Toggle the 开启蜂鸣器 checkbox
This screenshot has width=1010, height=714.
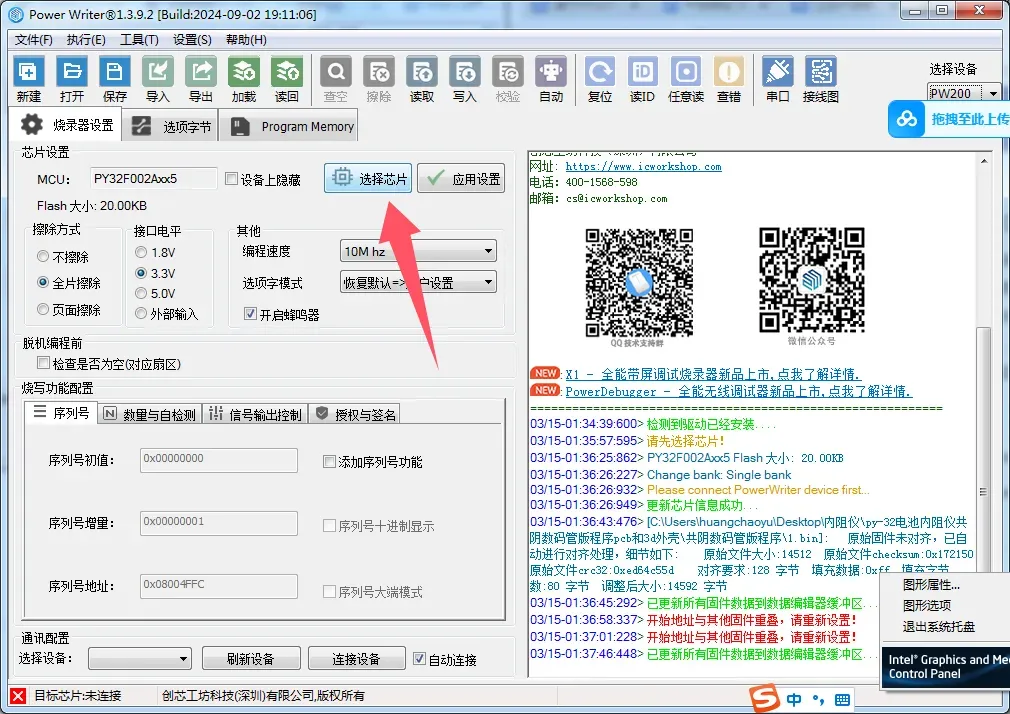[250, 314]
